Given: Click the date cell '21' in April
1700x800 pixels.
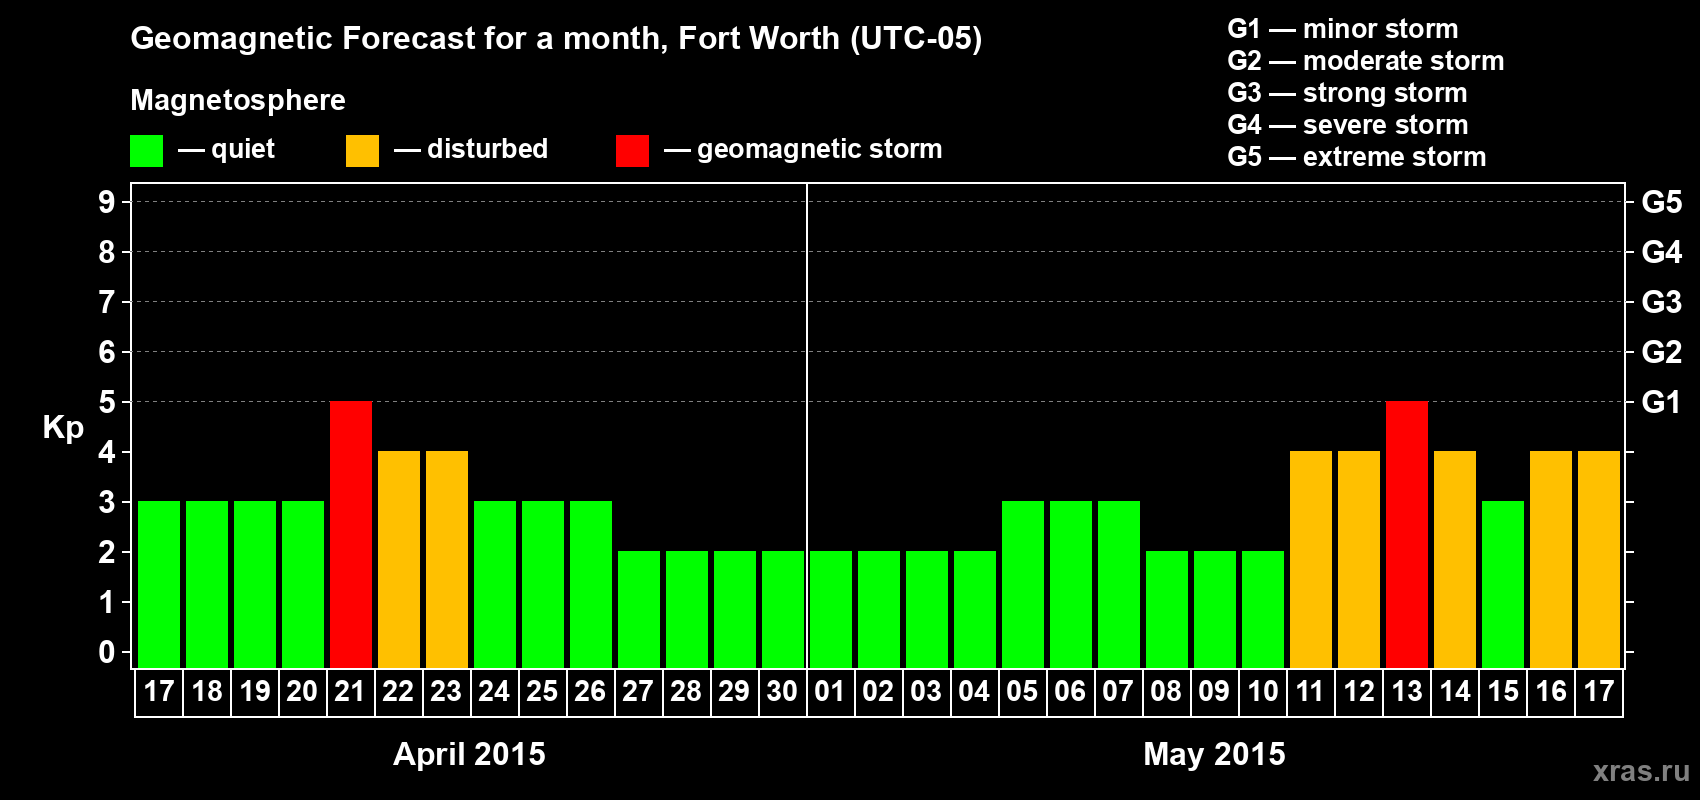Looking at the screenshot, I should point(351,692).
